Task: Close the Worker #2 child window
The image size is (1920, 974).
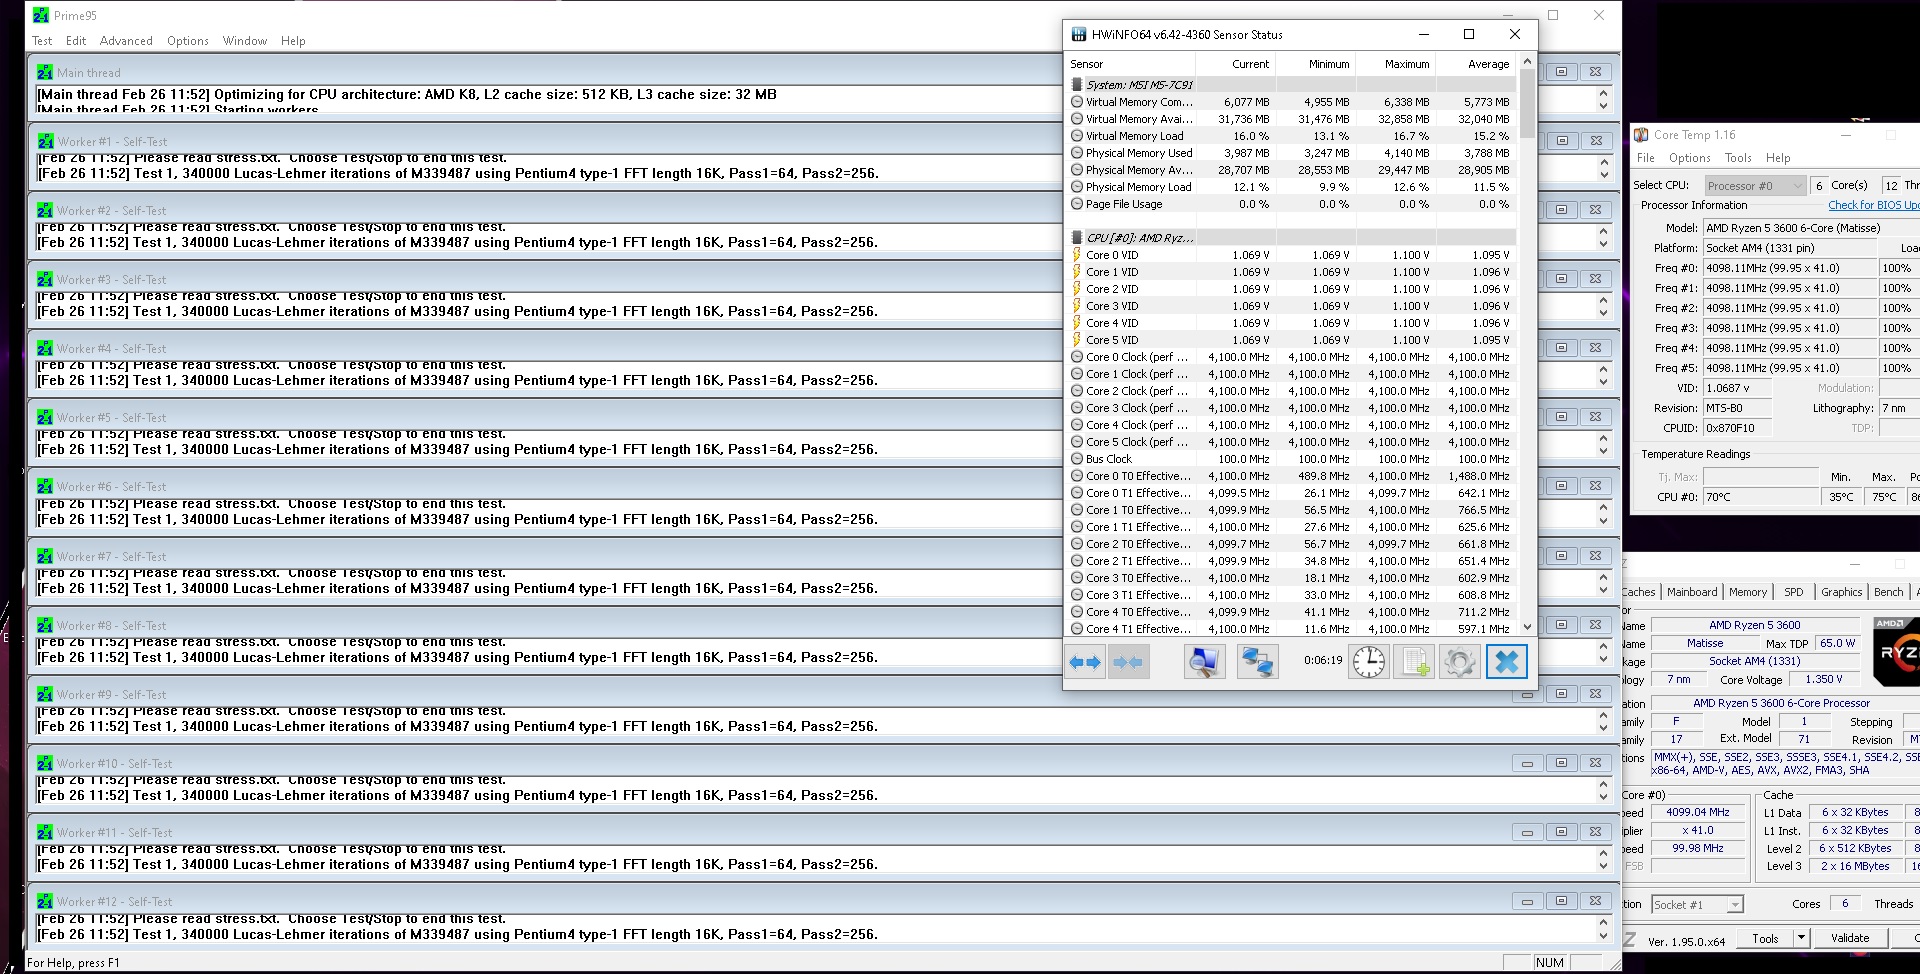Action: 1595,210
